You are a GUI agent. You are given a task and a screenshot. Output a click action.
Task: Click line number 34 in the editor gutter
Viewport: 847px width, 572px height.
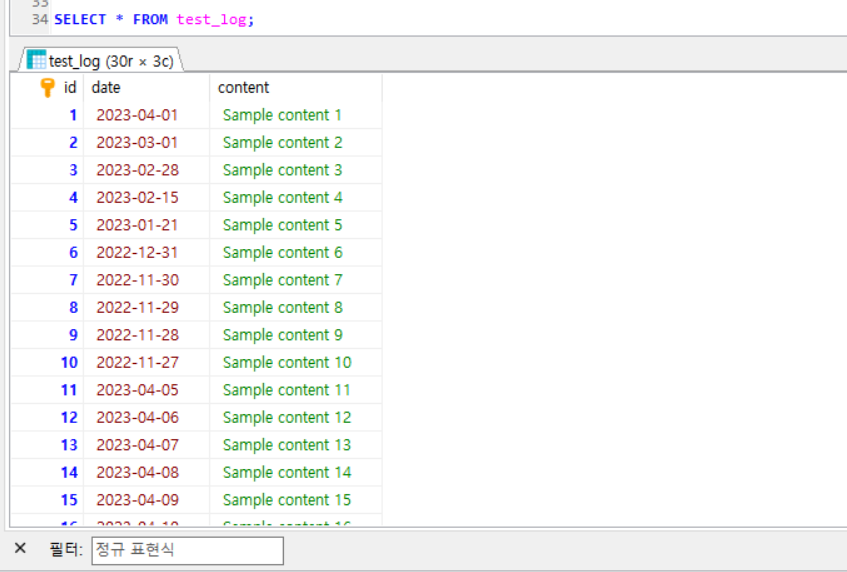(40, 19)
